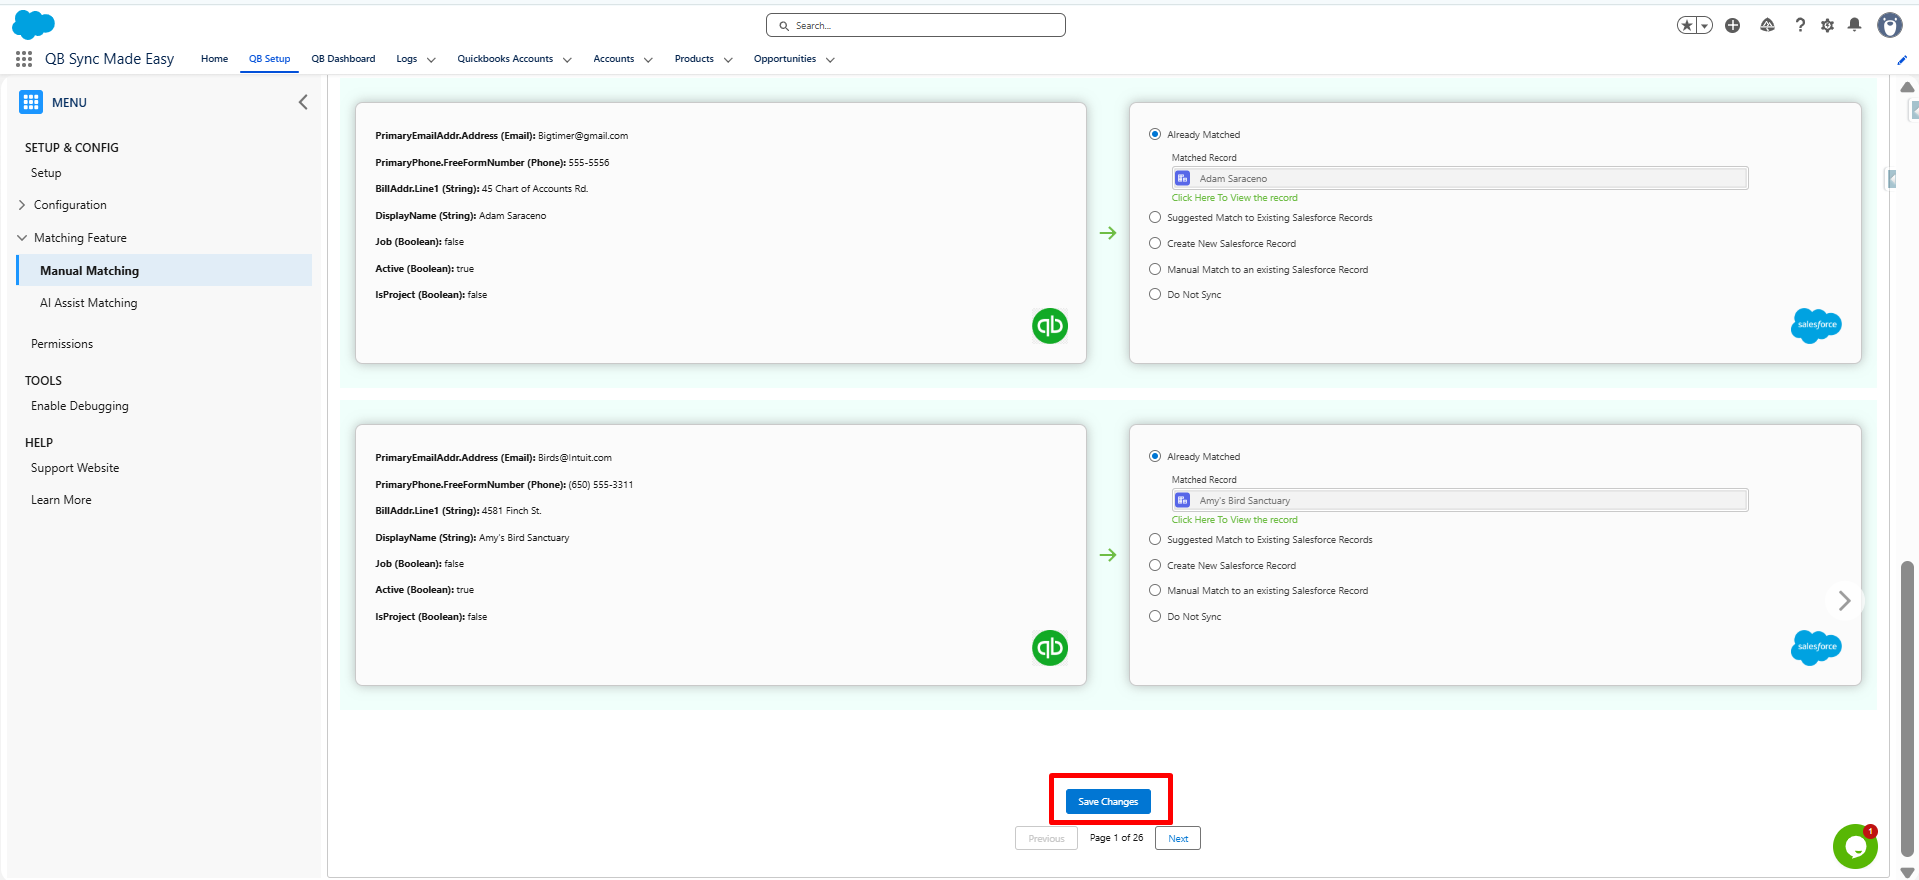Viewport: 1919px width, 880px height.
Task: Go to the Home tab
Action: coord(214,59)
